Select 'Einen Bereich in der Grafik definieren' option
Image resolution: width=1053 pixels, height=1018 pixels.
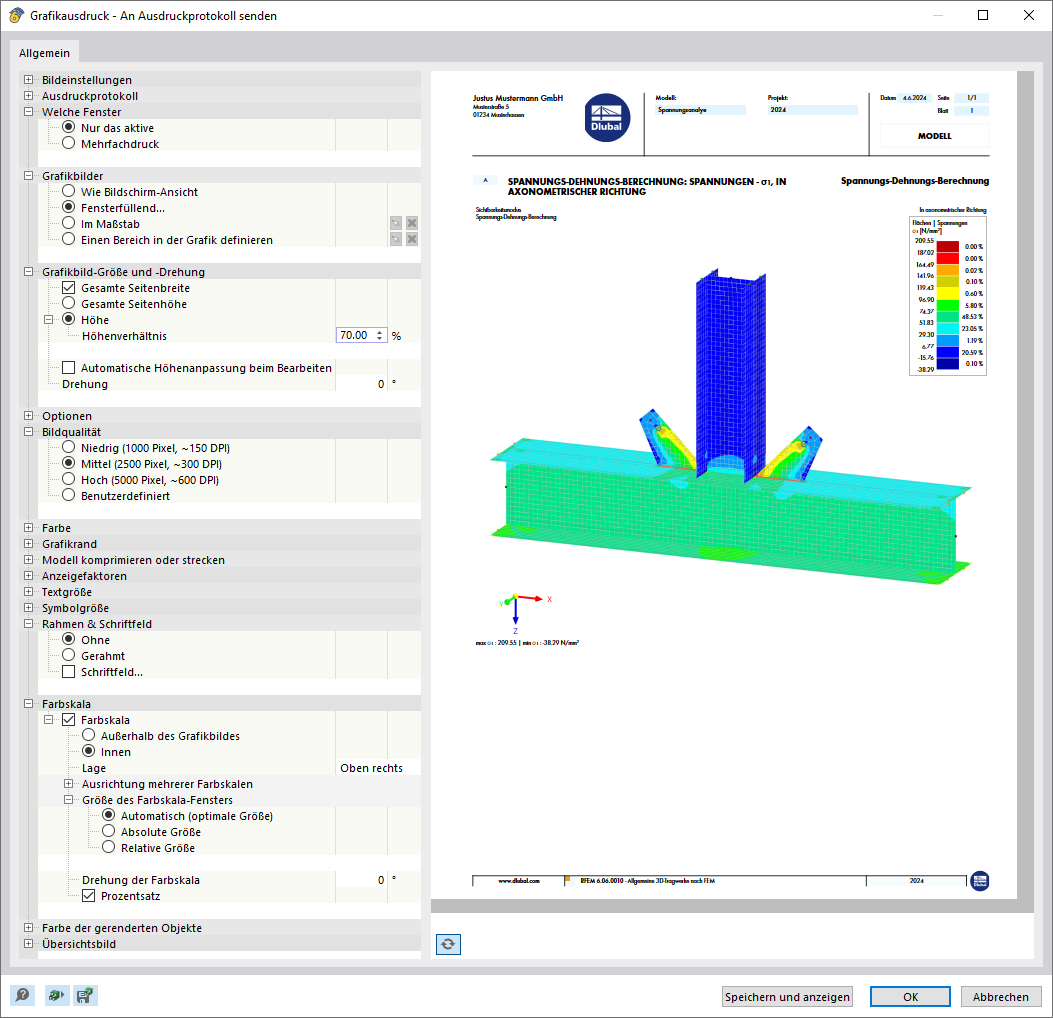click(68, 239)
